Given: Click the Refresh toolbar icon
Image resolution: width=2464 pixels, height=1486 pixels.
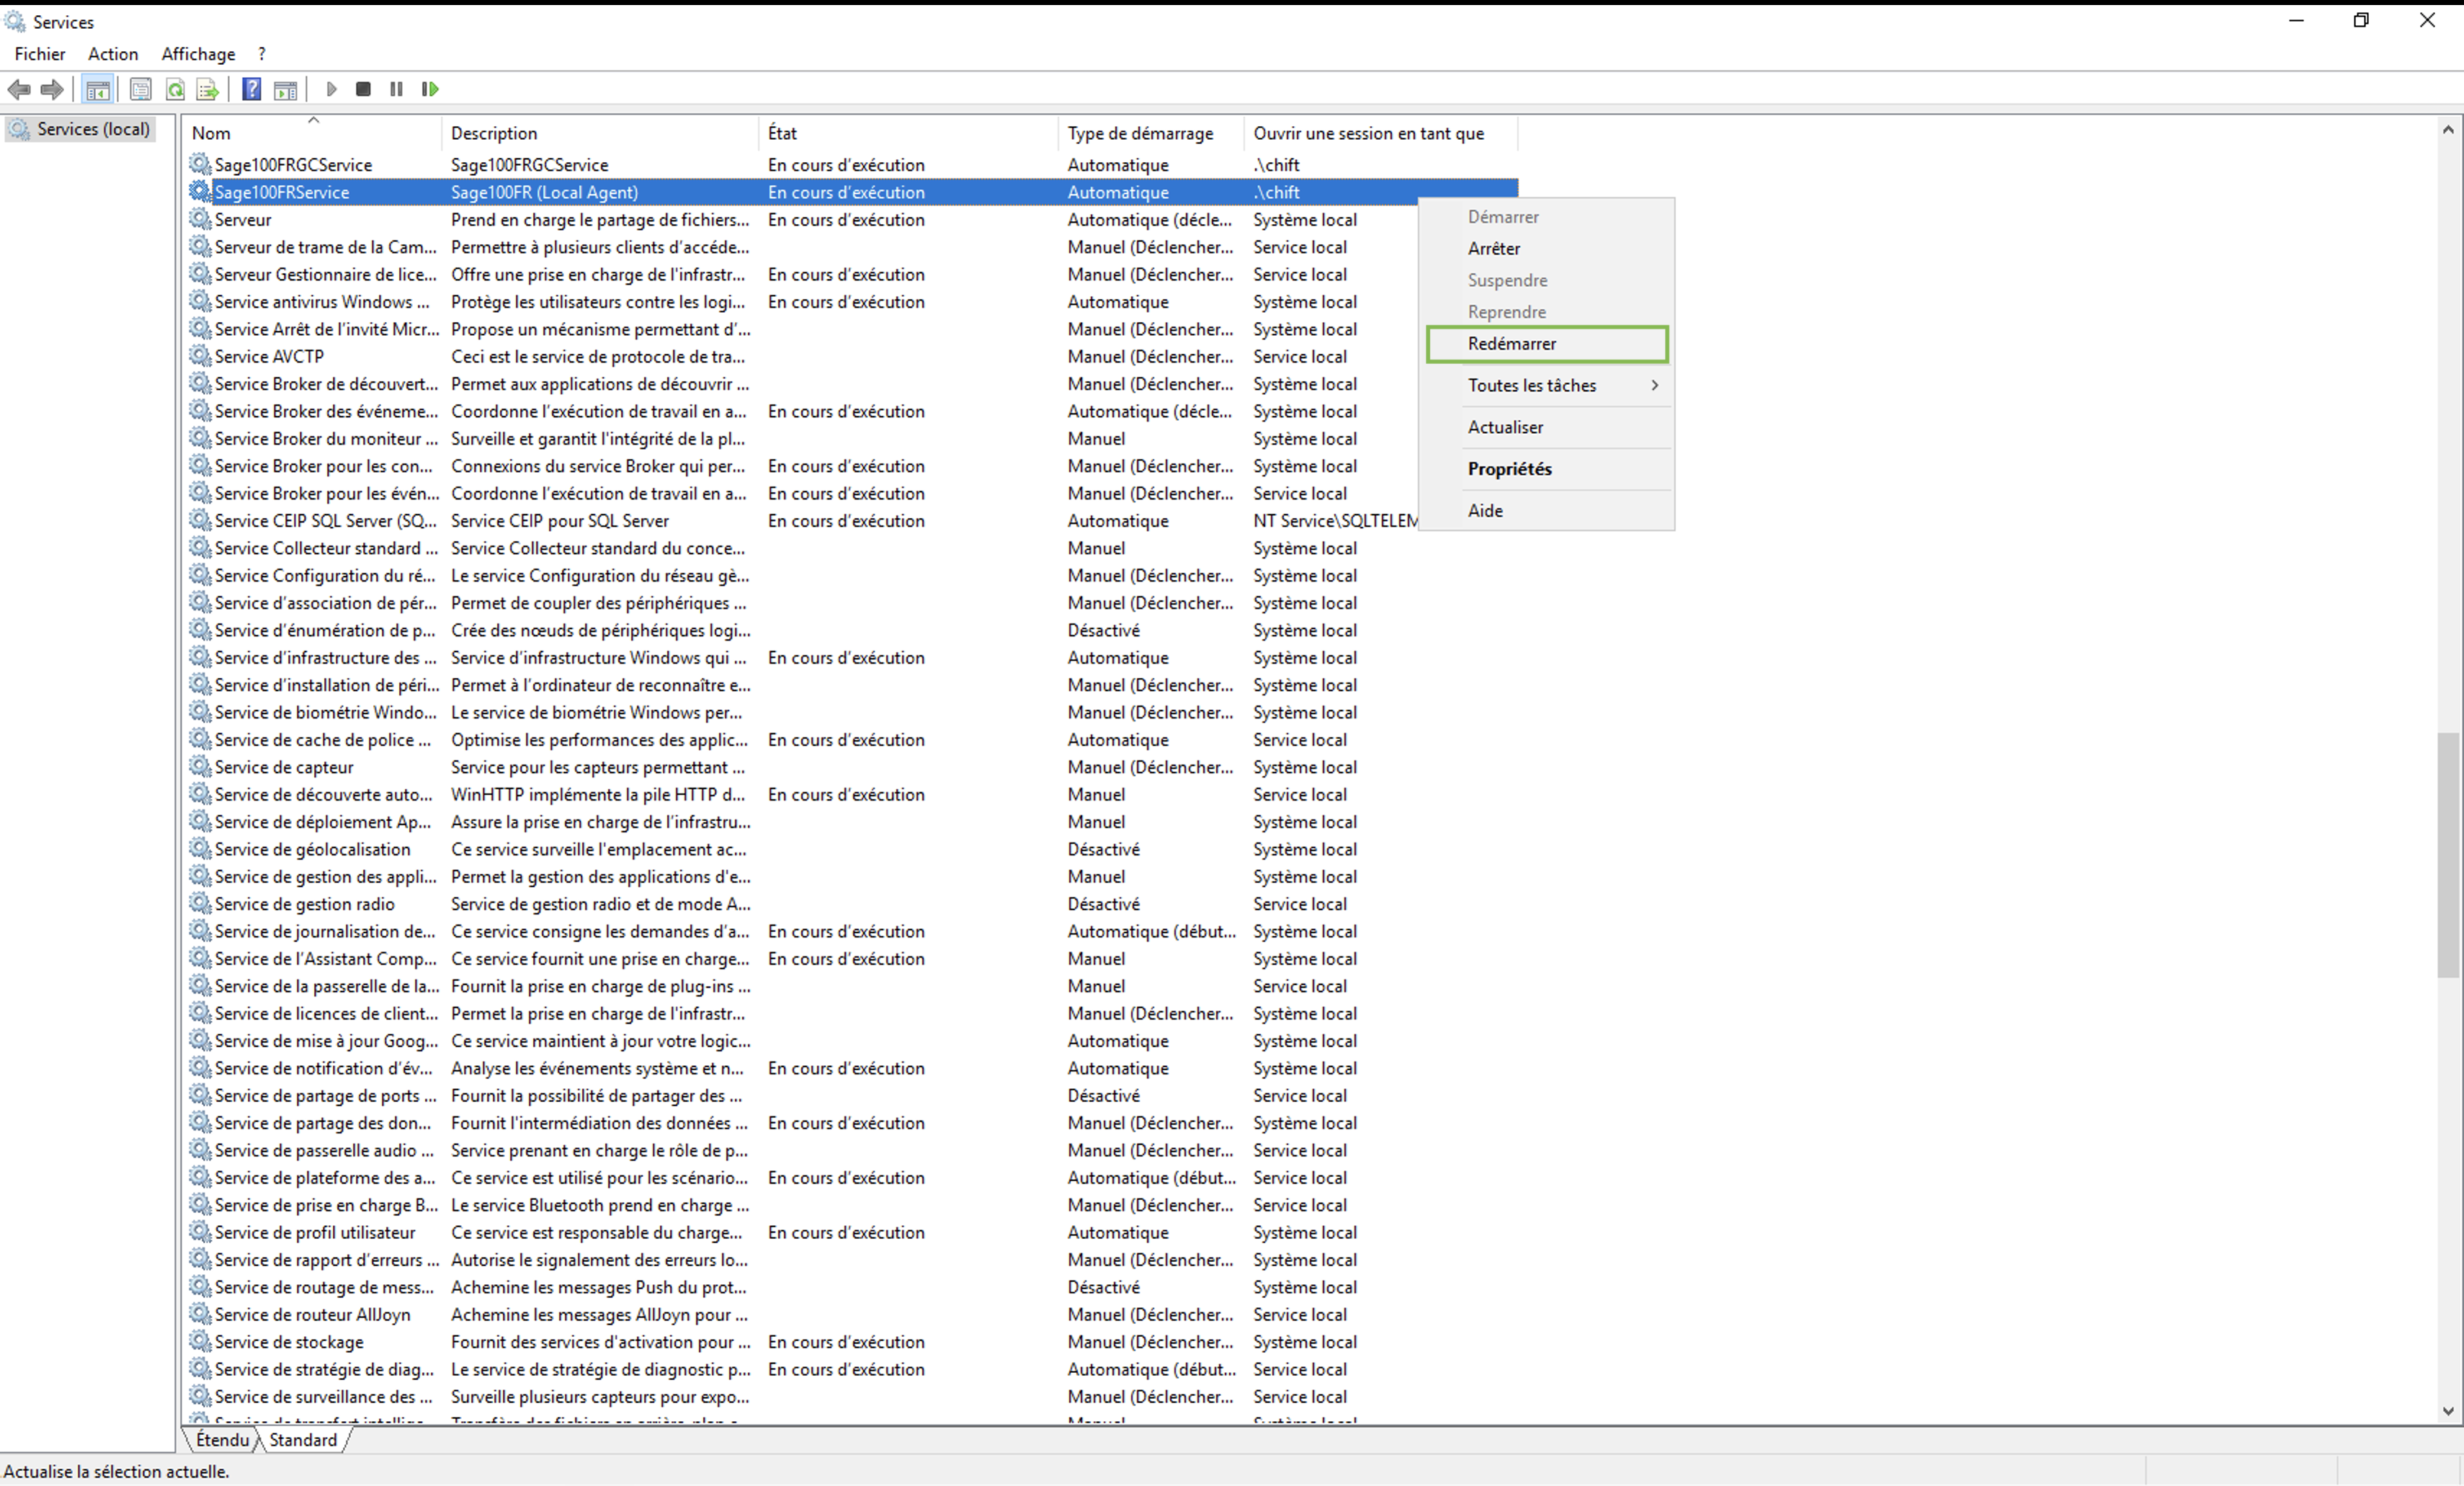Looking at the screenshot, I should [x=175, y=89].
